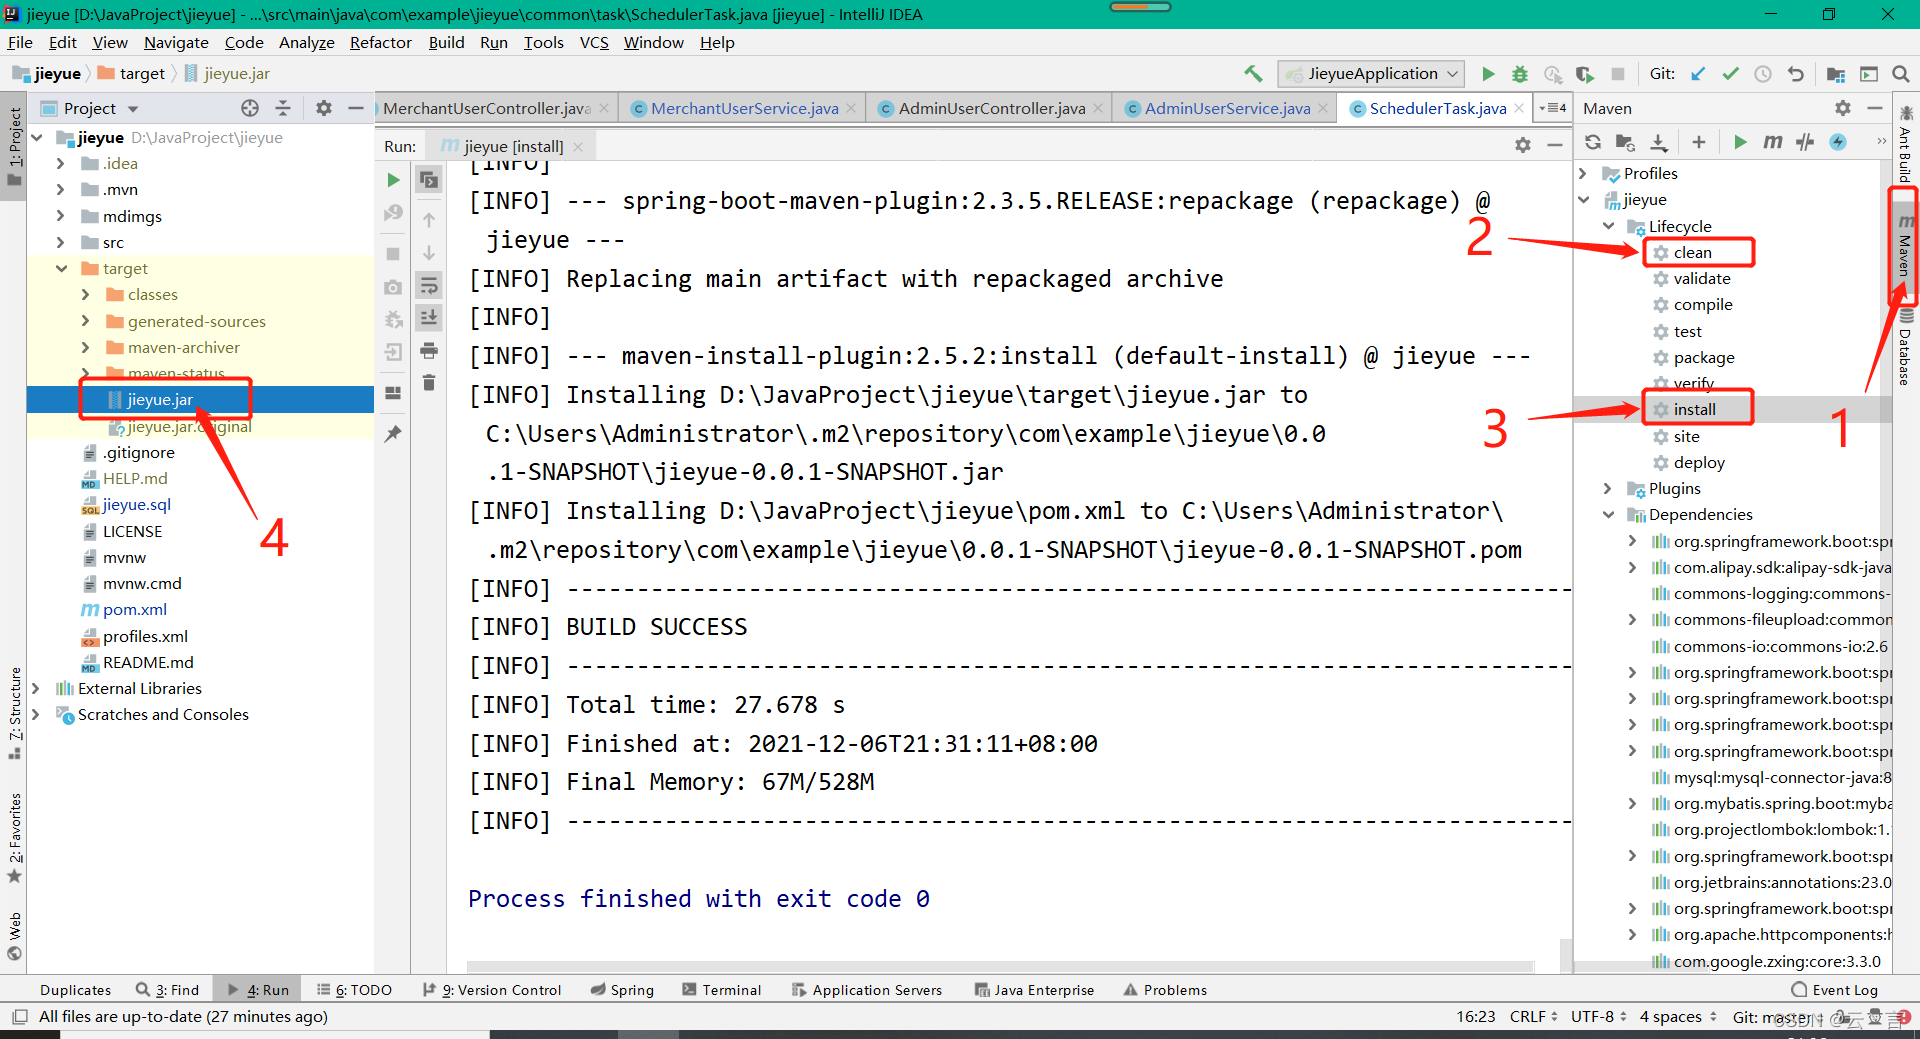Select the install lifecycle phase
1920x1039 pixels.
point(1694,410)
